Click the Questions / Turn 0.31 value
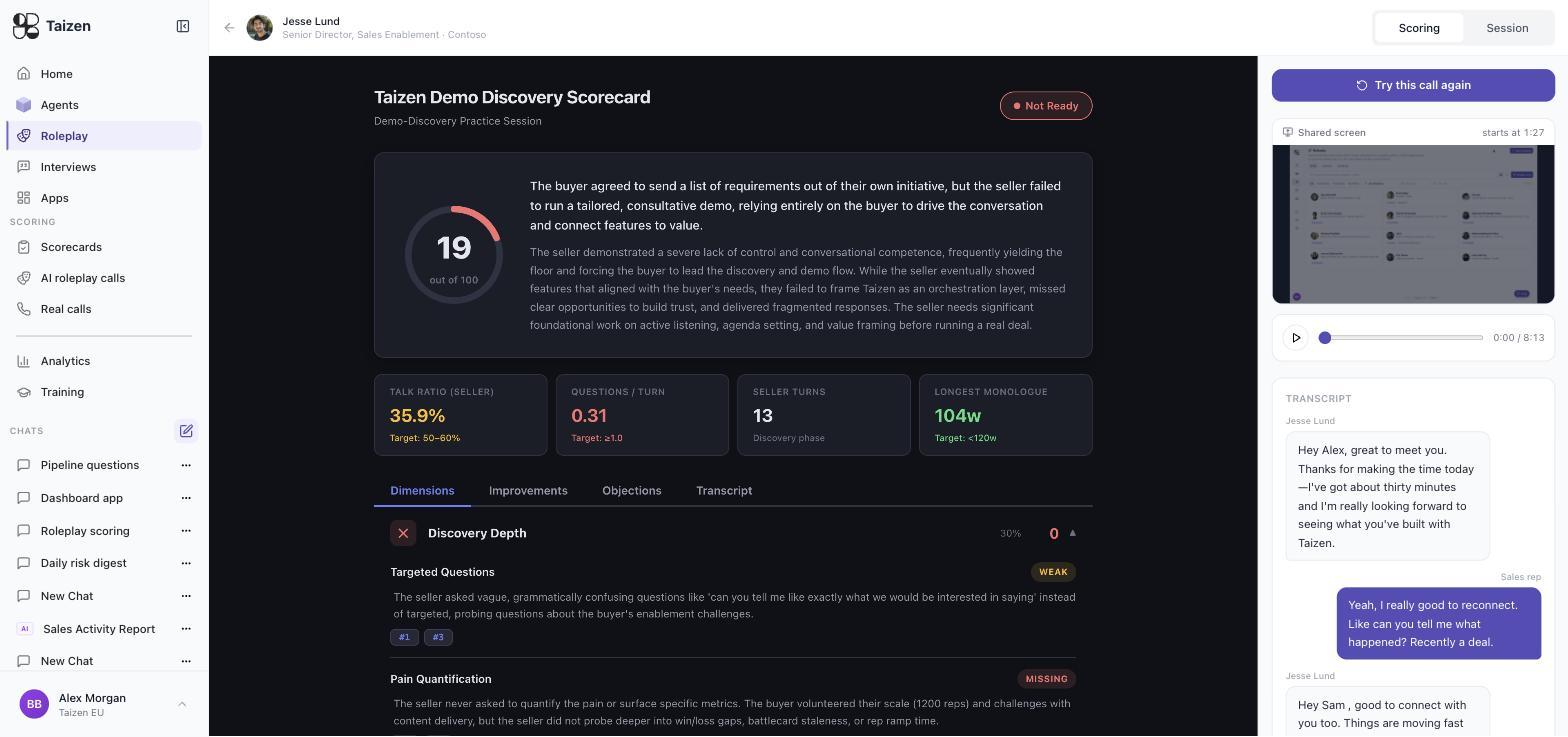 pos(589,416)
